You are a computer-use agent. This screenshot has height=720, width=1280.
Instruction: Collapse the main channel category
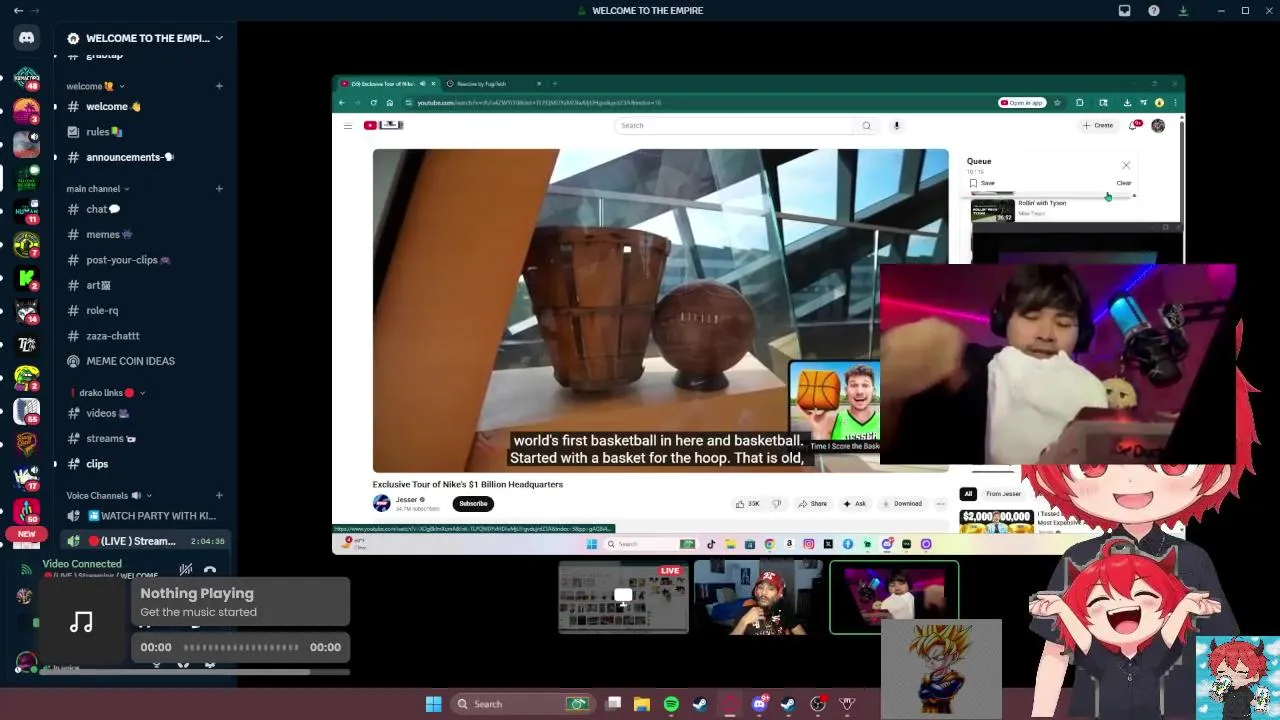coord(98,189)
